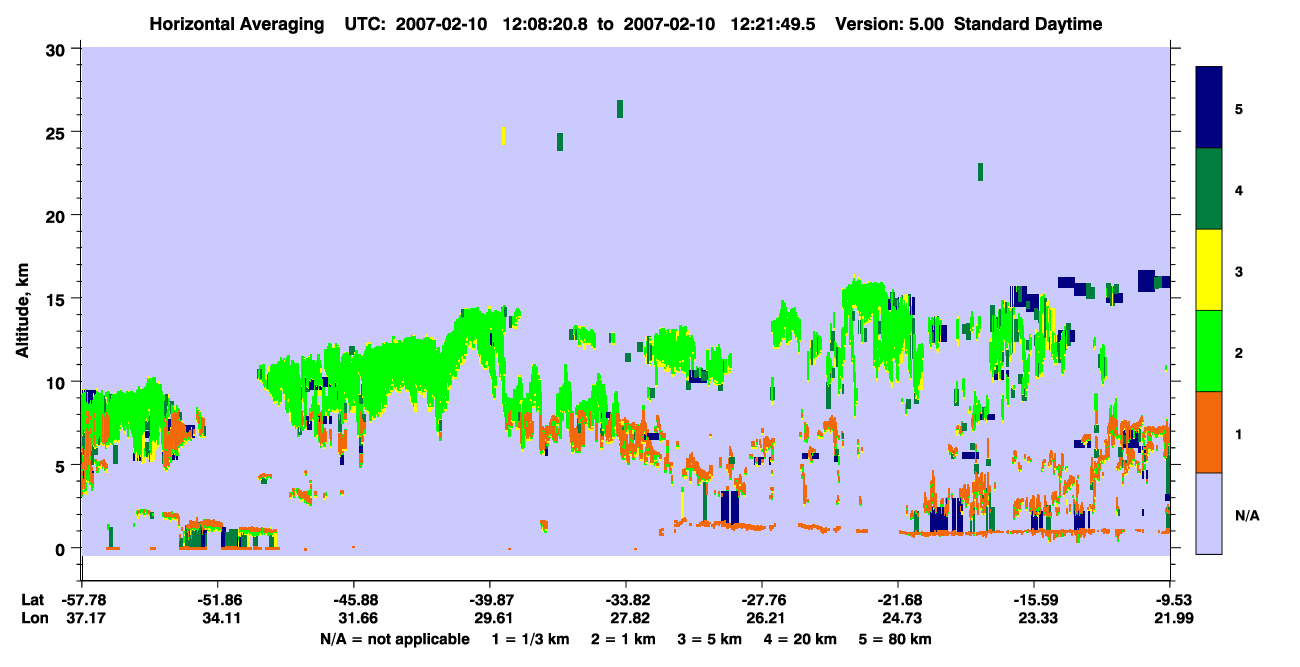Click the 'Lat' row label
Screen dimensions: 1300x667
32,600
